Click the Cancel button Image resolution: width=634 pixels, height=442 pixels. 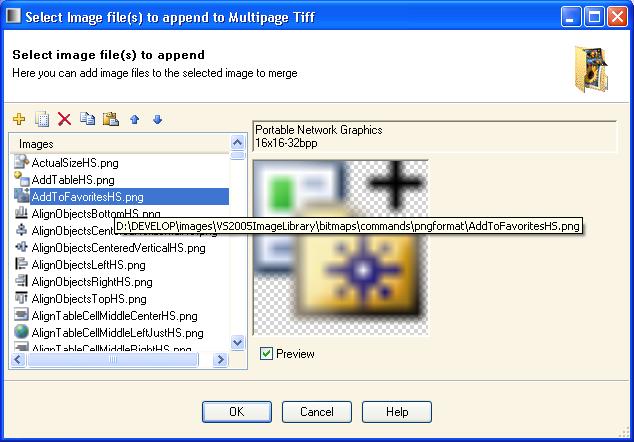(317, 412)
